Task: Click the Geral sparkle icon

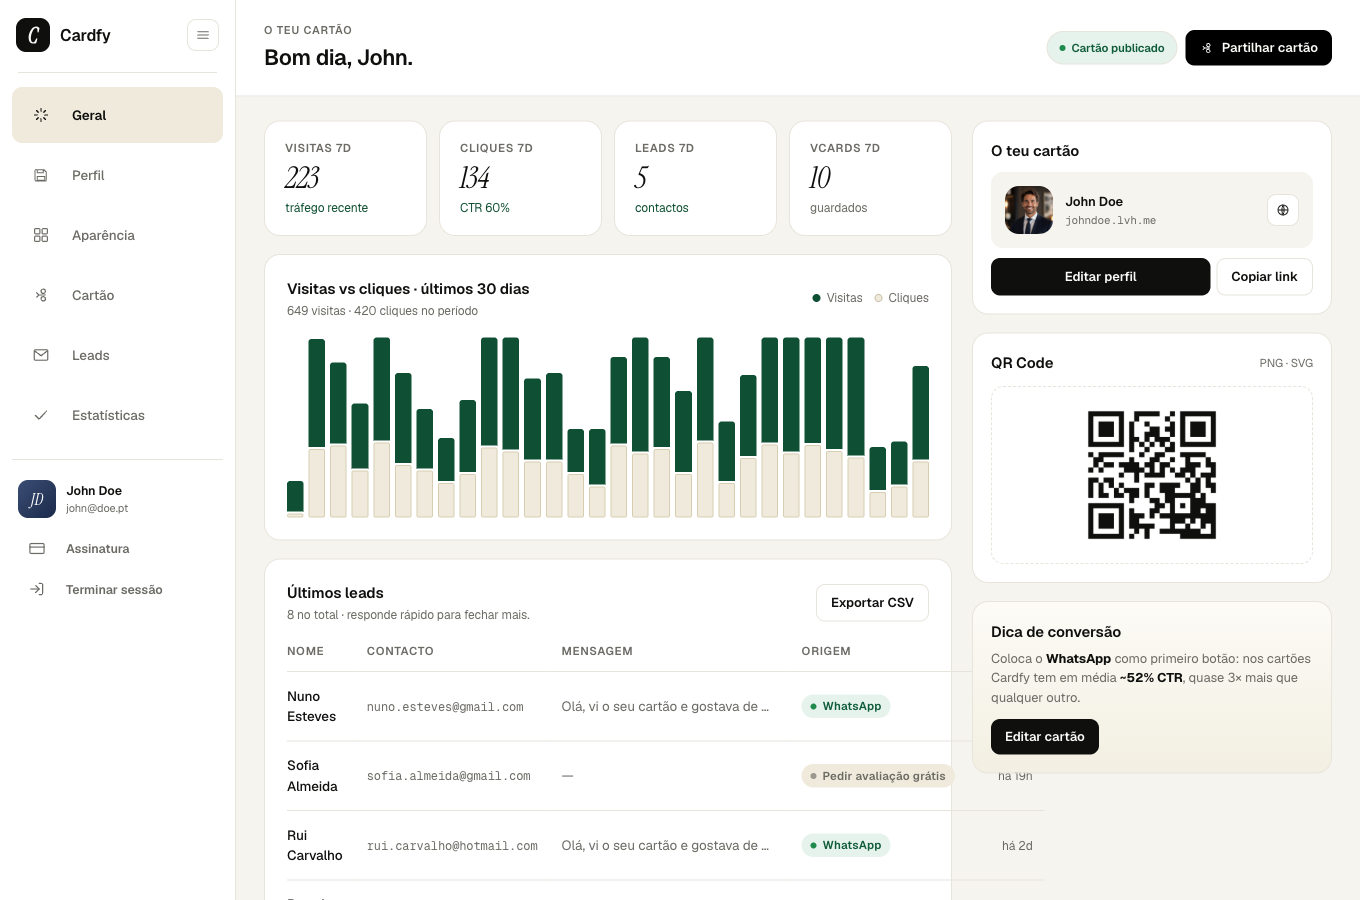Action: pyautogui.click(x=41, y=115)
